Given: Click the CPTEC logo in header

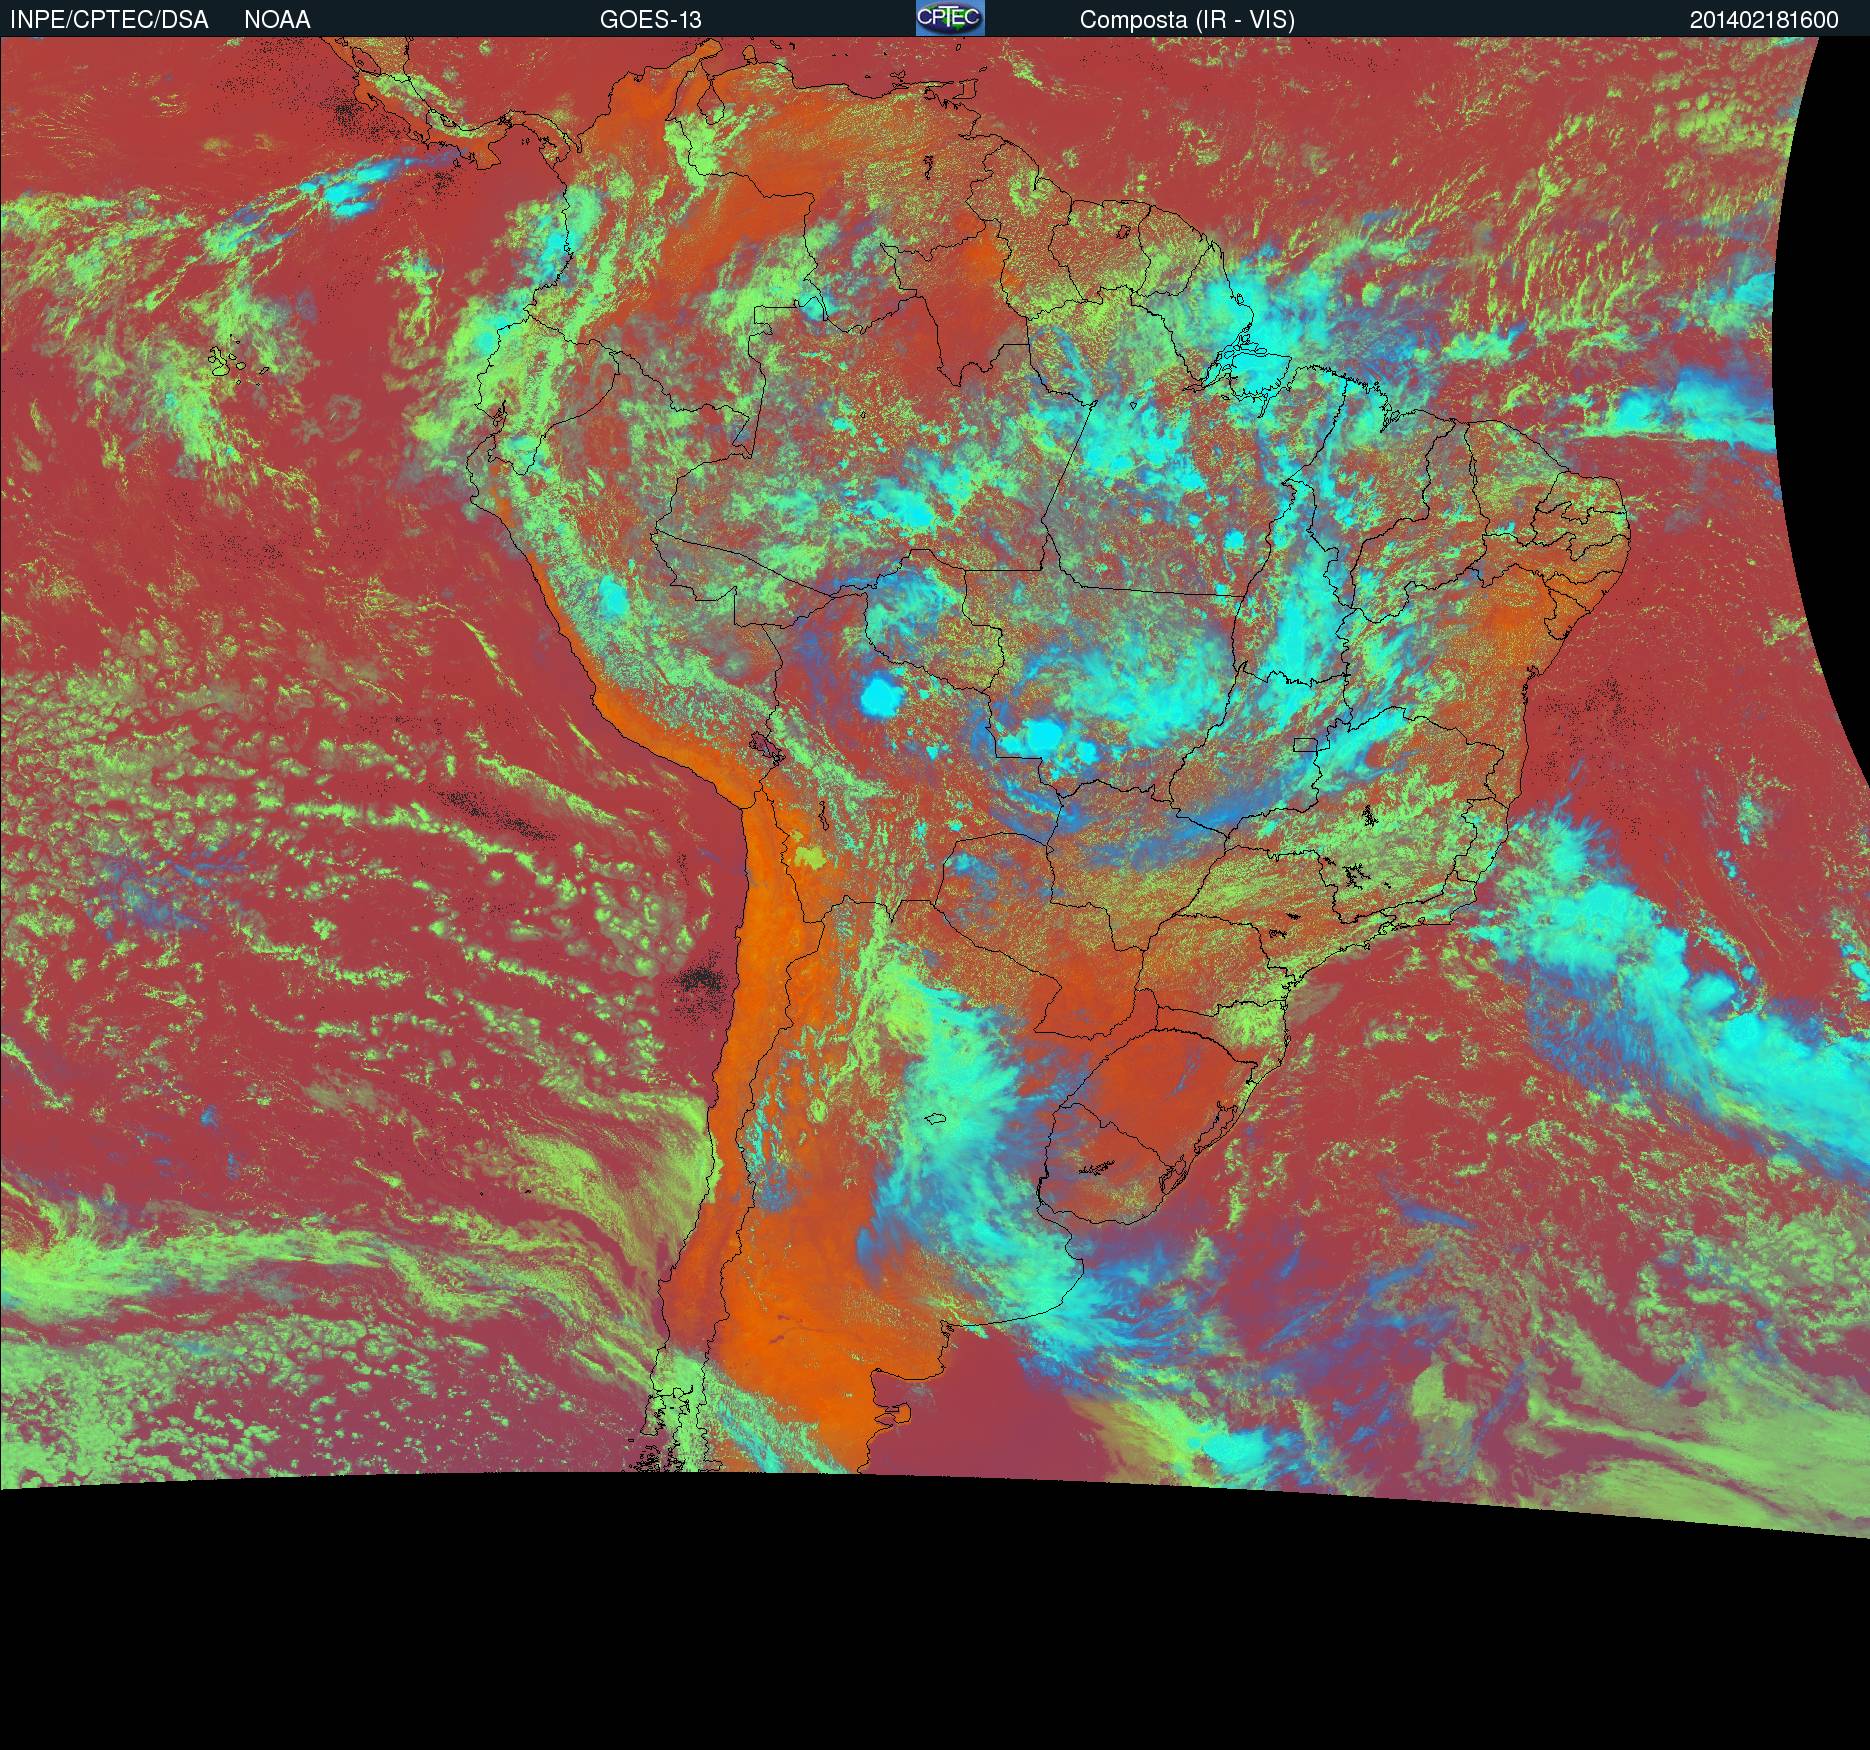Looking at the screenshot, I should (x=950, y=18).
